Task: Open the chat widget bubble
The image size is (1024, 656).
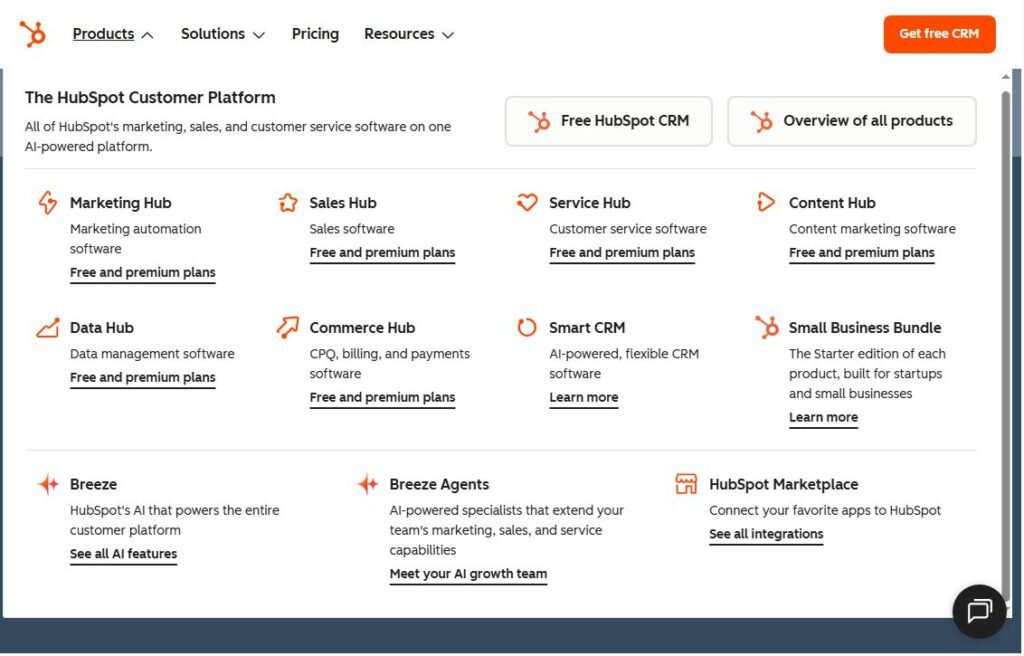Action: [978, 611]
